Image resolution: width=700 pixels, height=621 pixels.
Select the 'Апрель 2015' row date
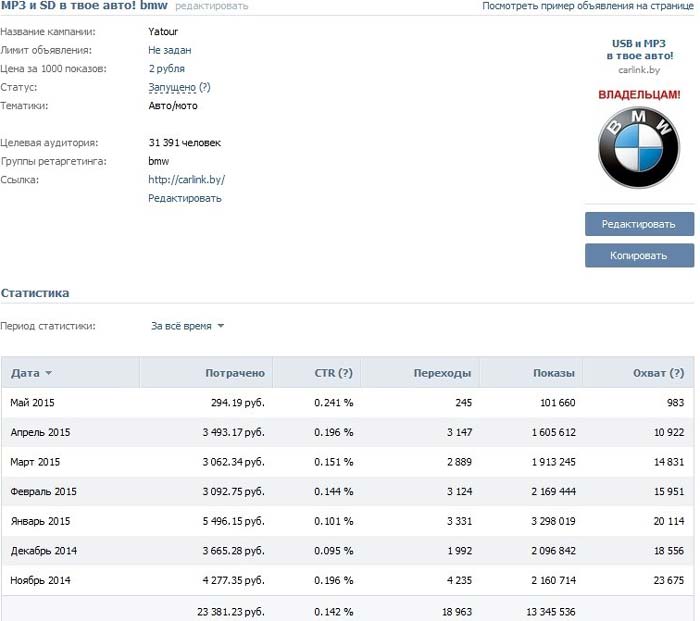coord(40,432)
